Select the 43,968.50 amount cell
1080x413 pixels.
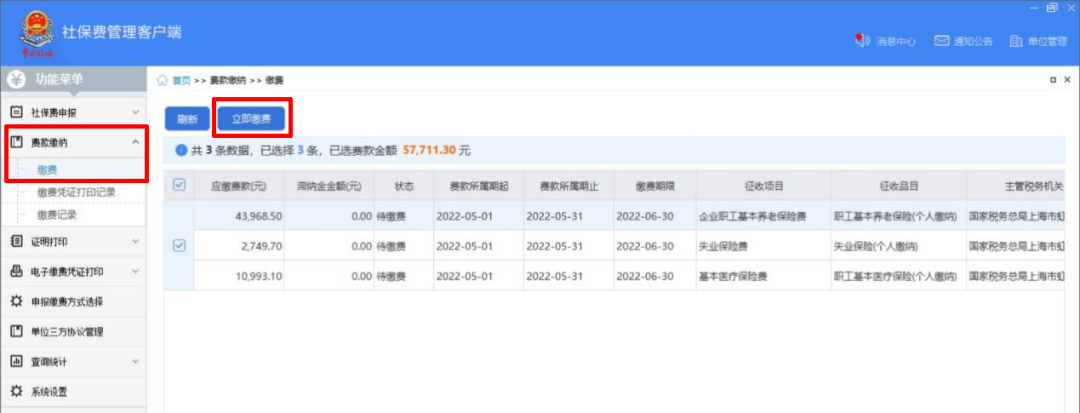click(x=238, y=216)
